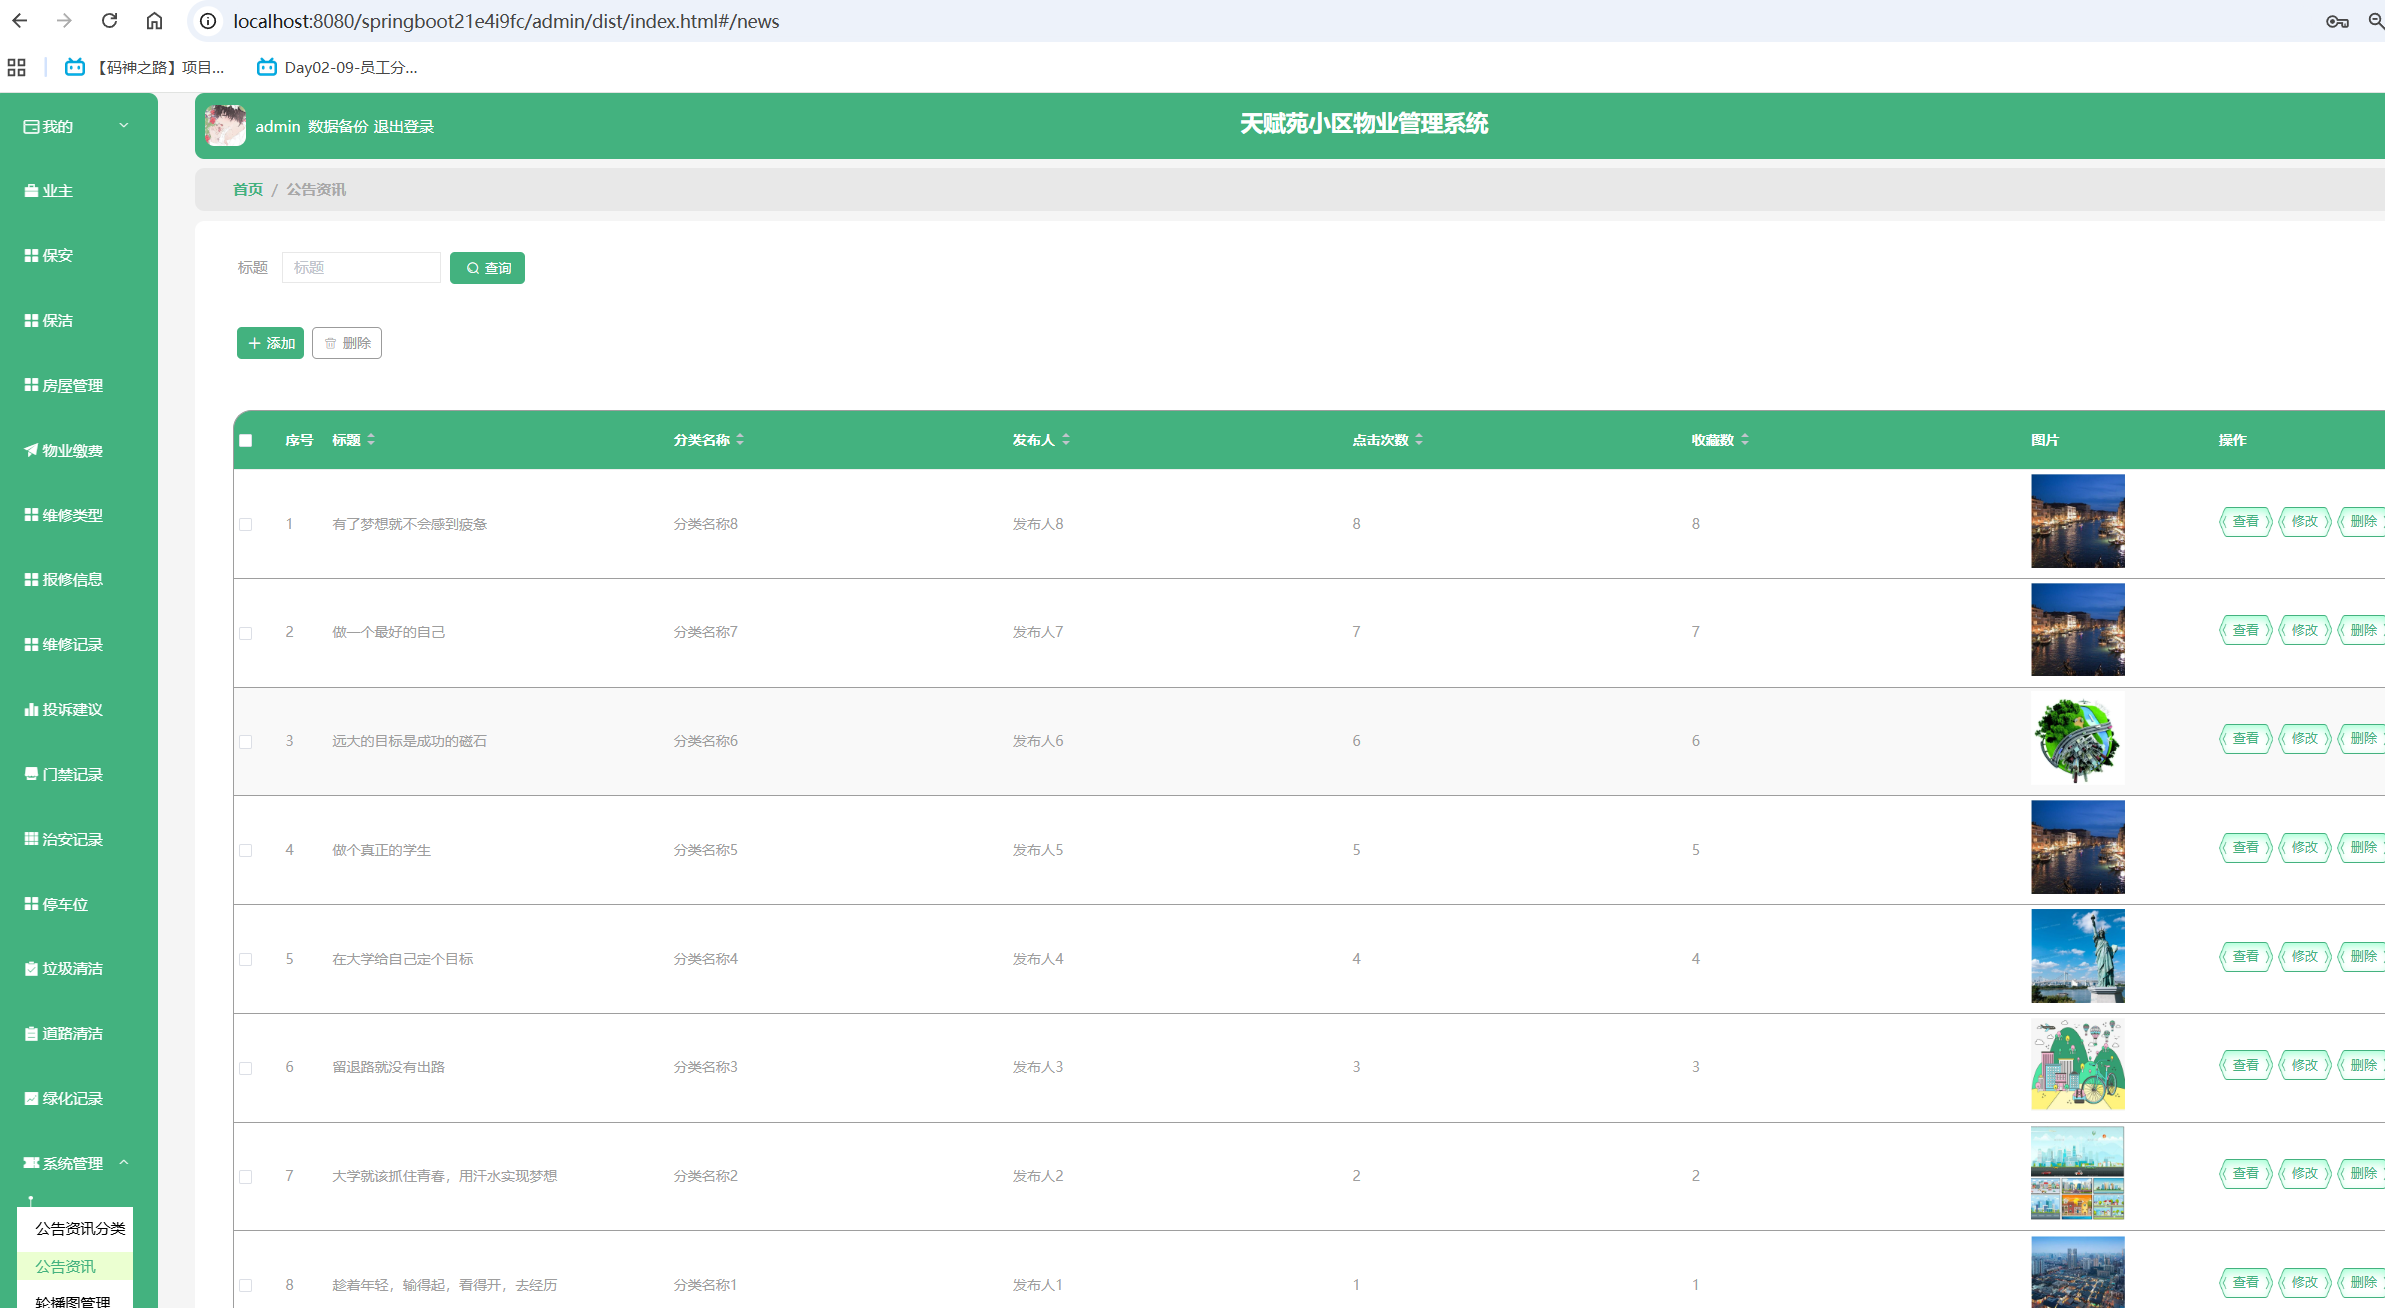The width and height of the screenshot is (2385, 1308).
Task: Click the 标题 search input field
Action: (x=361, y=268)
